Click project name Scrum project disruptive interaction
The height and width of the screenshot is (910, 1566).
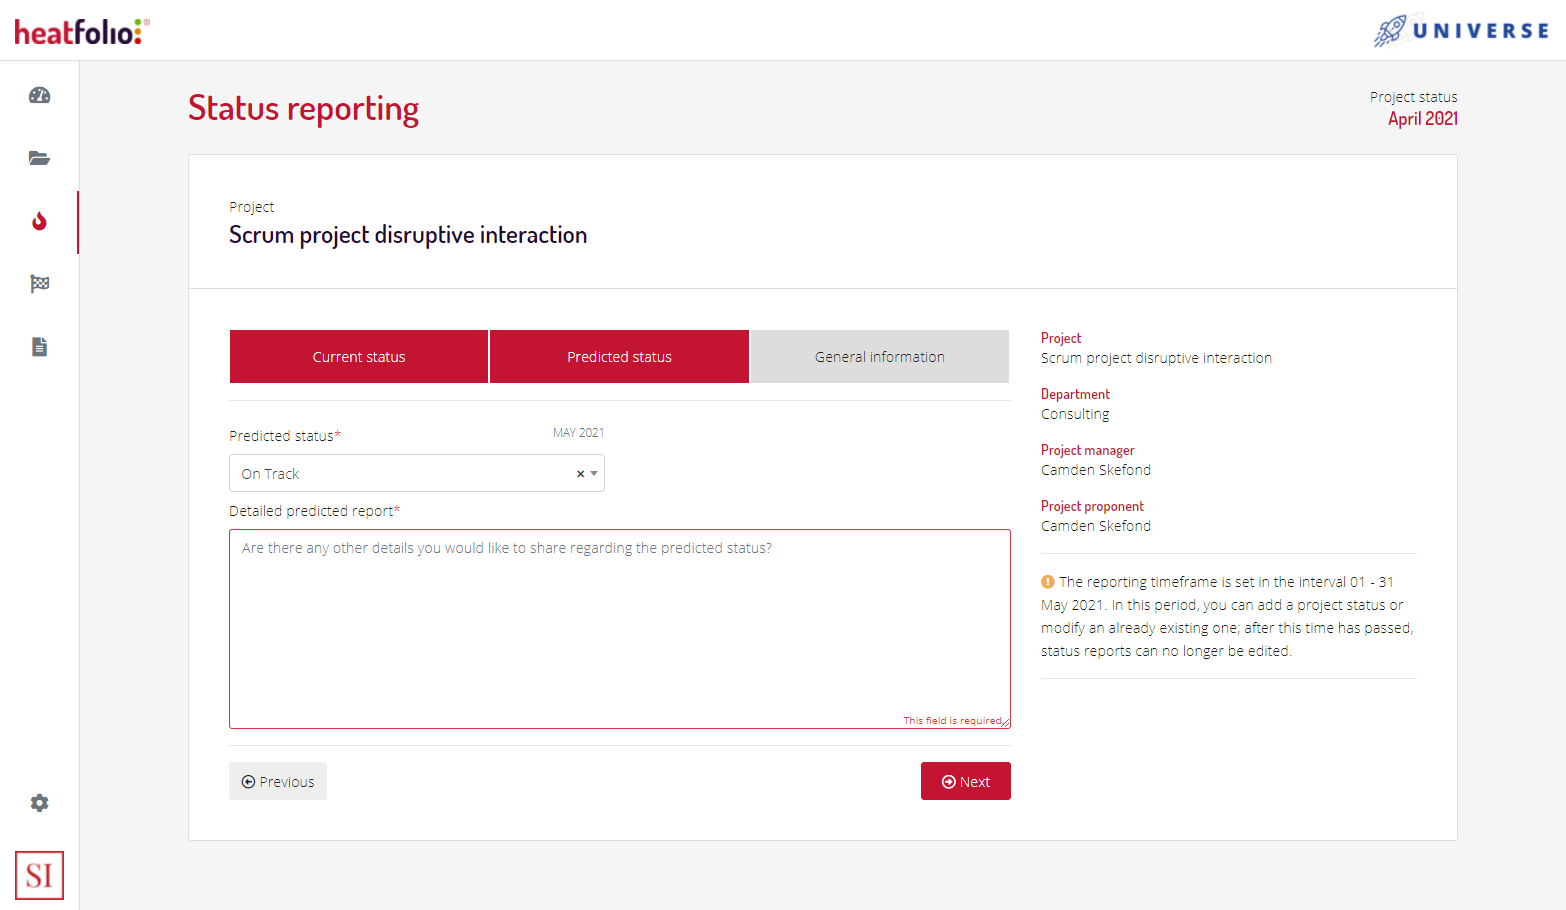click(x=408, y=235)
